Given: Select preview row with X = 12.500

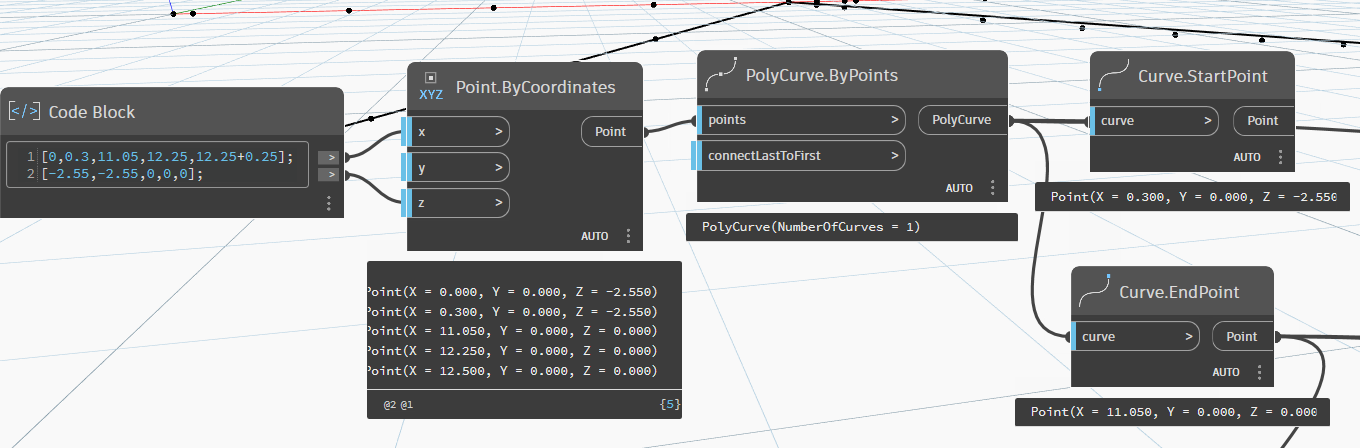Looking at the screenshot, I should click(511, 371).
